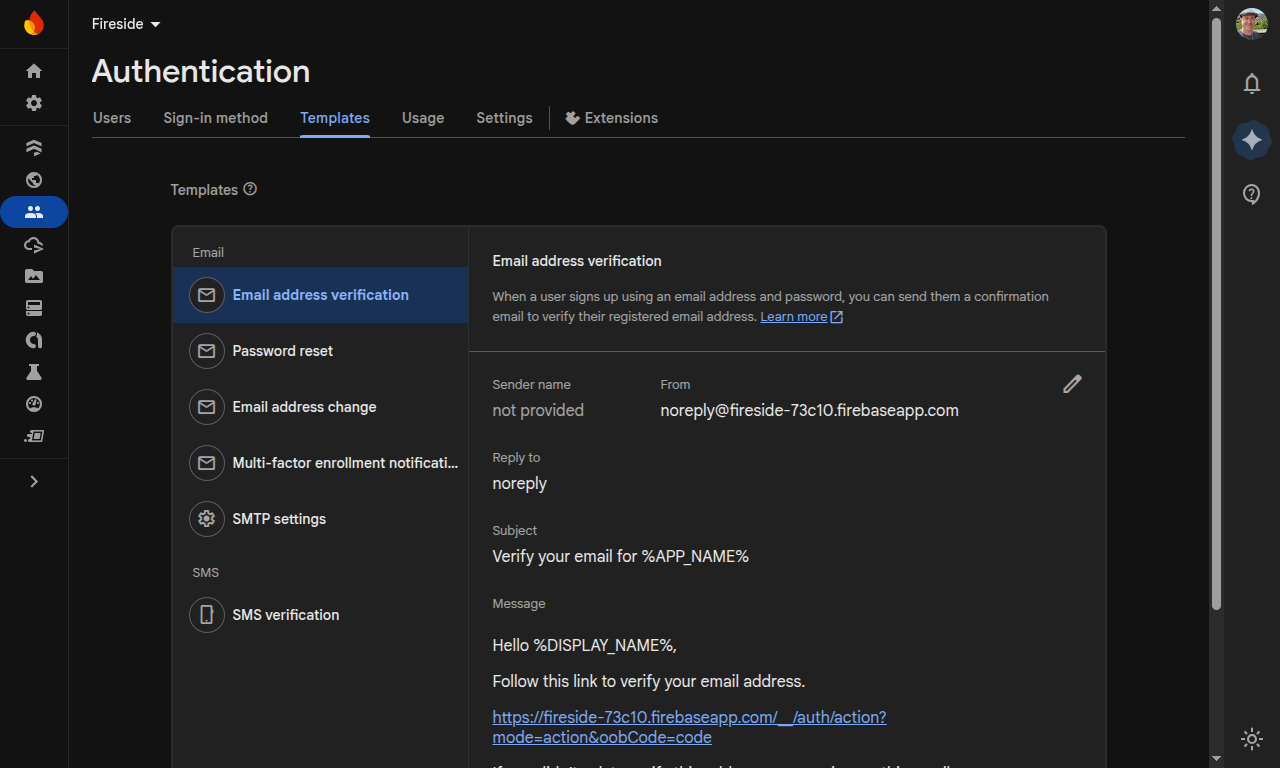The height and width of the screenshot is (768, 1280).
Task: Switch to the Usage tab
Action: (423, 118)
